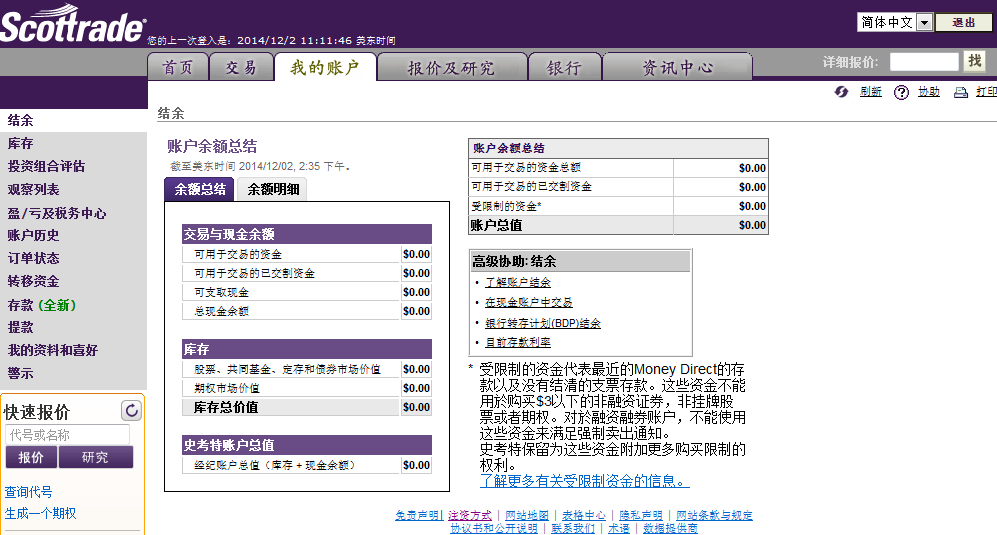Click the 协助 help question-mark icon

[901, 92]
